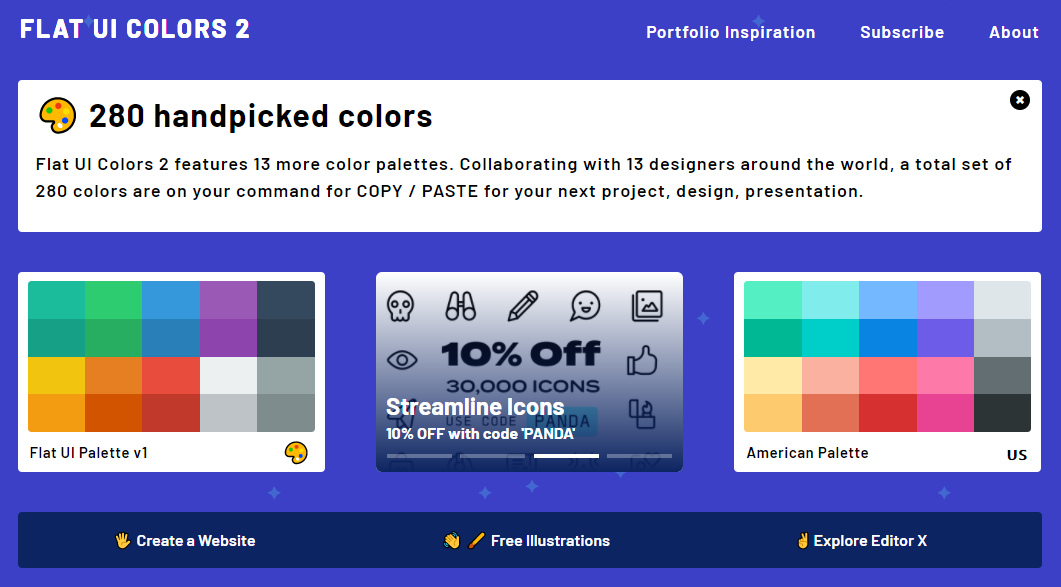Select a green swatch in Flat UI Palette v1
The image size is (1061, 587).
(113, 298)
